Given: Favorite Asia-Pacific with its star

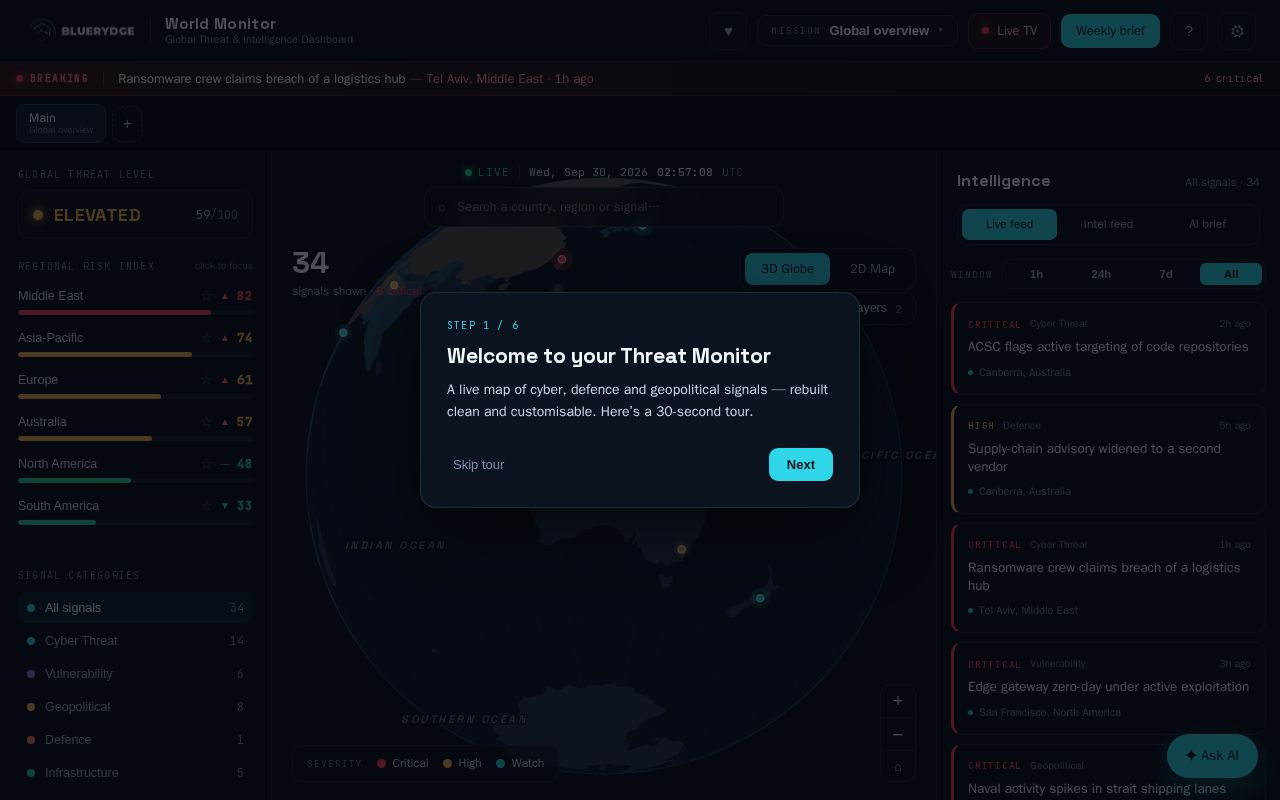Looking at the screenshot, I should pyautogui.click(x=206, y=338).
